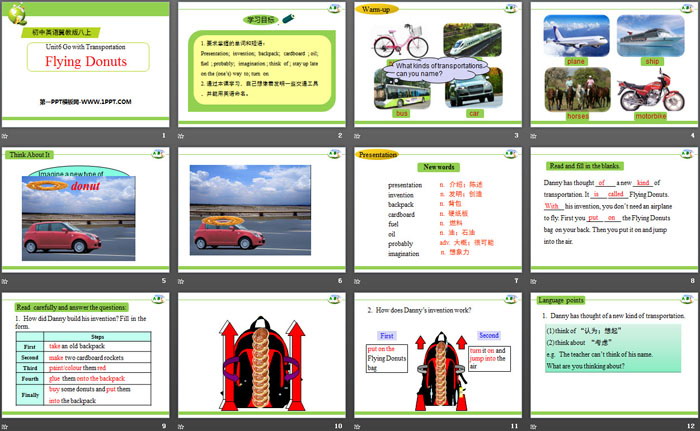The width and height of the screenshot is (700, 431).
Task: Click the 'Second' step label on slide 11
Action: coord(488,335)
